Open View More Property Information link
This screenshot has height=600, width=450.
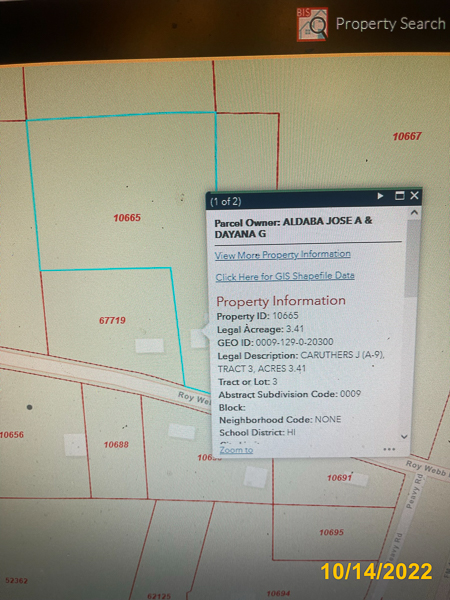[x=282, y=254]
